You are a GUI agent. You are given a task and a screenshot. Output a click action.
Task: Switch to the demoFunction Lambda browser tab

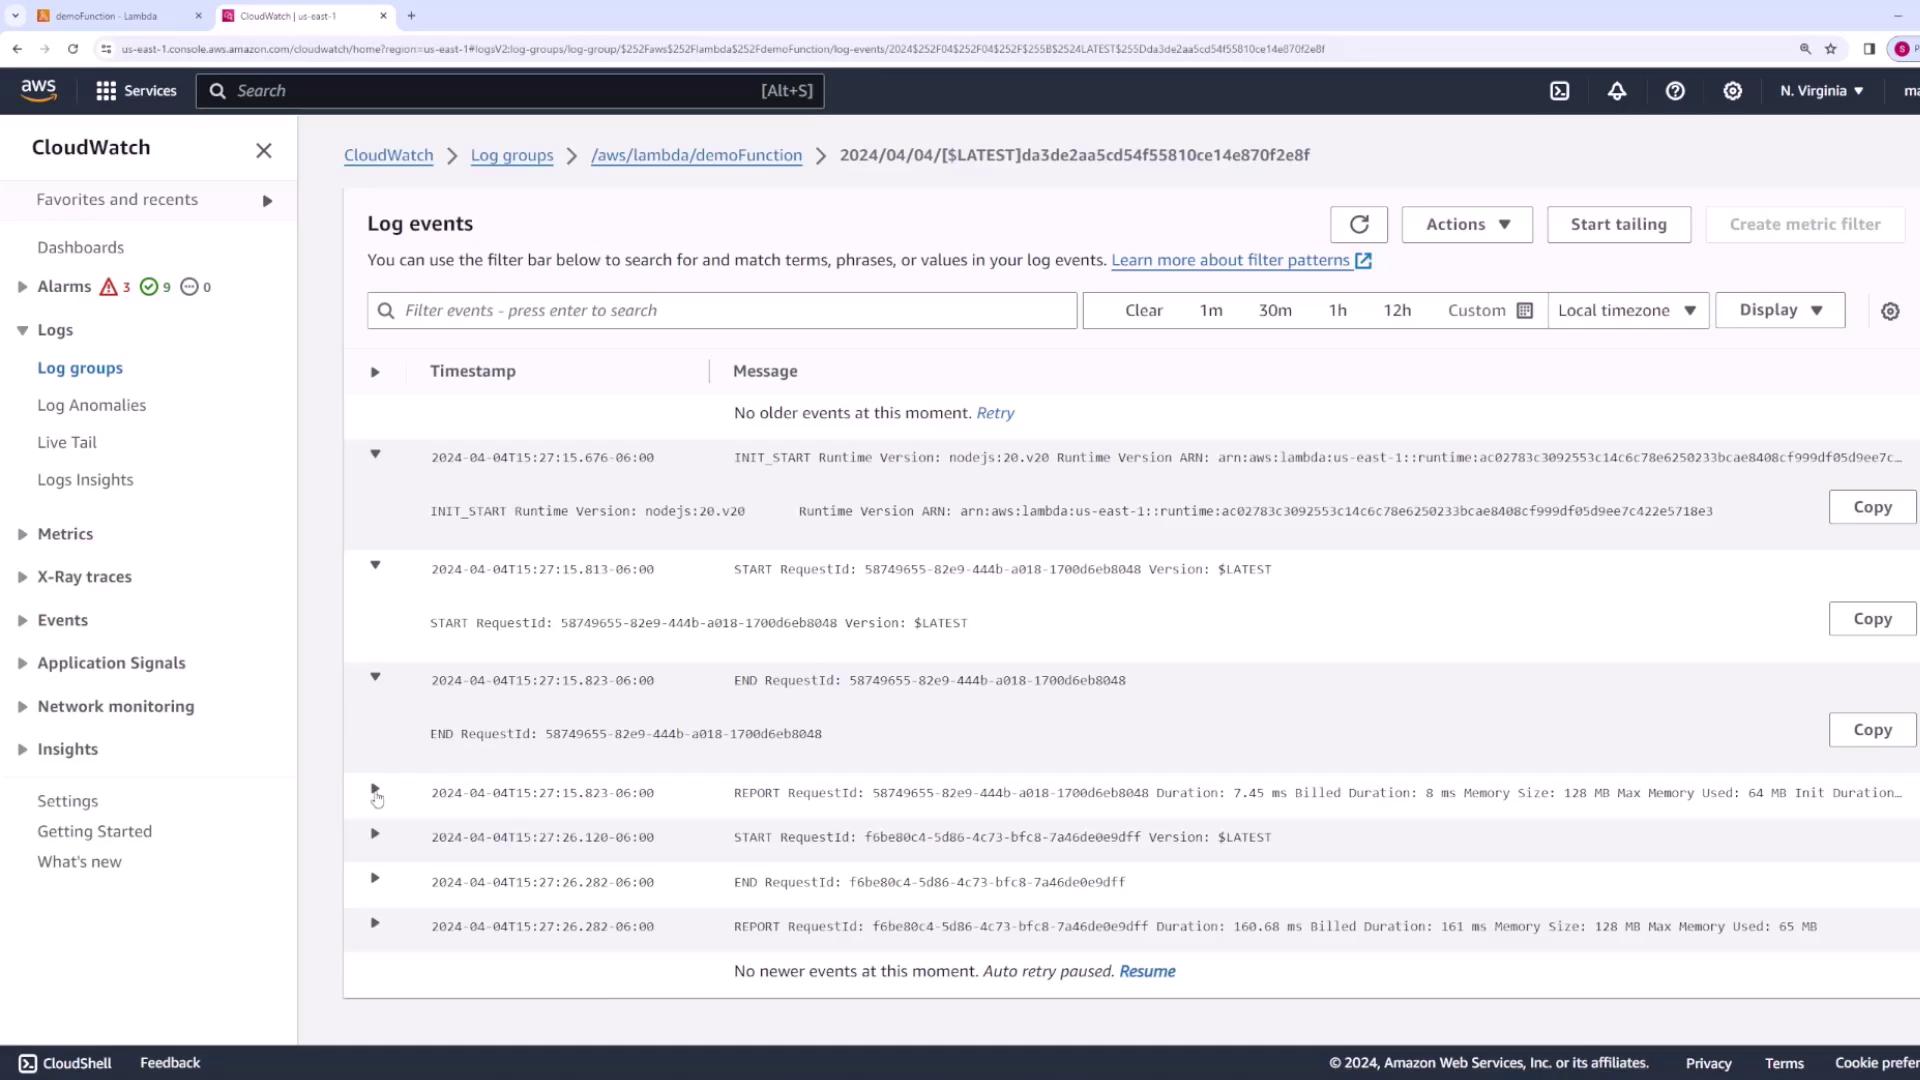107,16
